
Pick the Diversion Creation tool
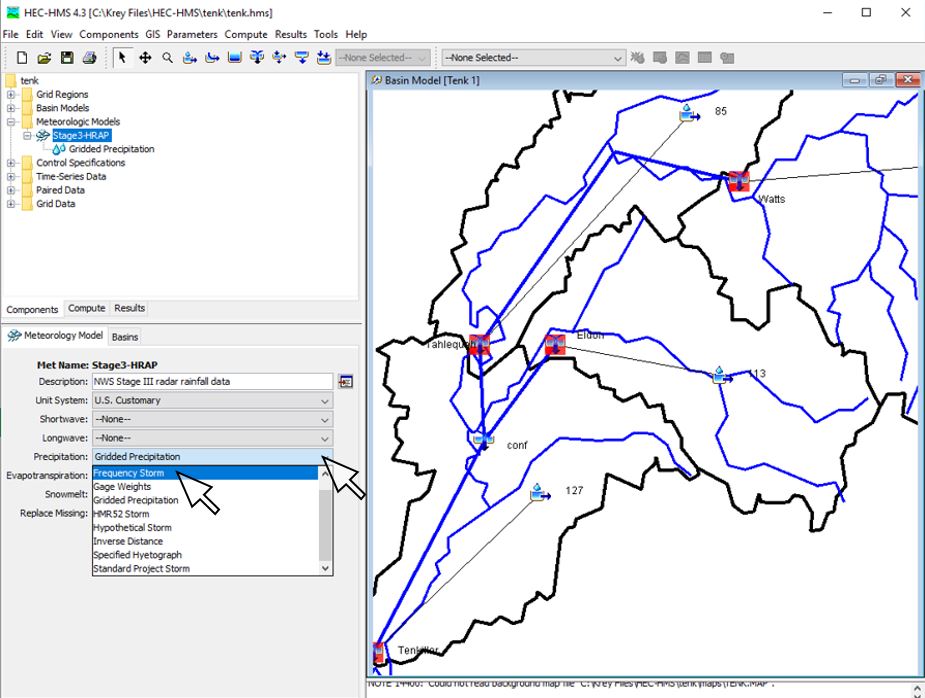[x=279, y=58]
